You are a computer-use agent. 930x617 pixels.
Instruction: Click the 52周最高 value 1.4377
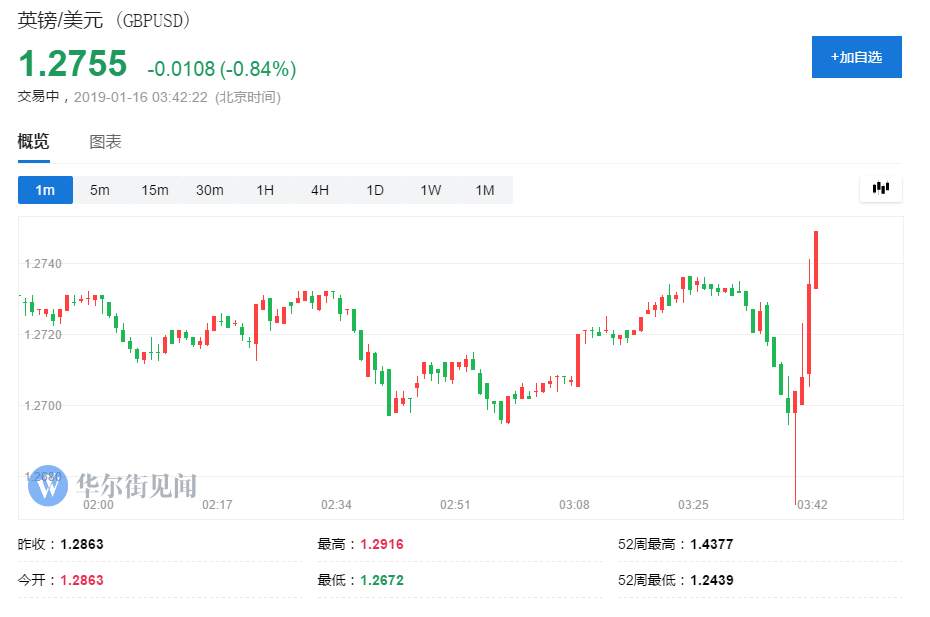[x=712, y=544]
